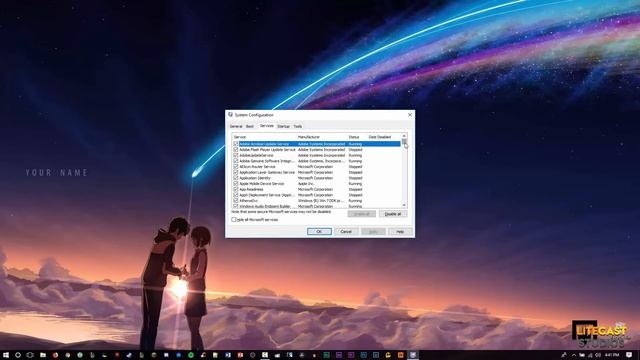Toggle AllJoyn Router Service checkbox
Image resolution: width=640 pixels, height=360 pixels.
pos(236,167)
